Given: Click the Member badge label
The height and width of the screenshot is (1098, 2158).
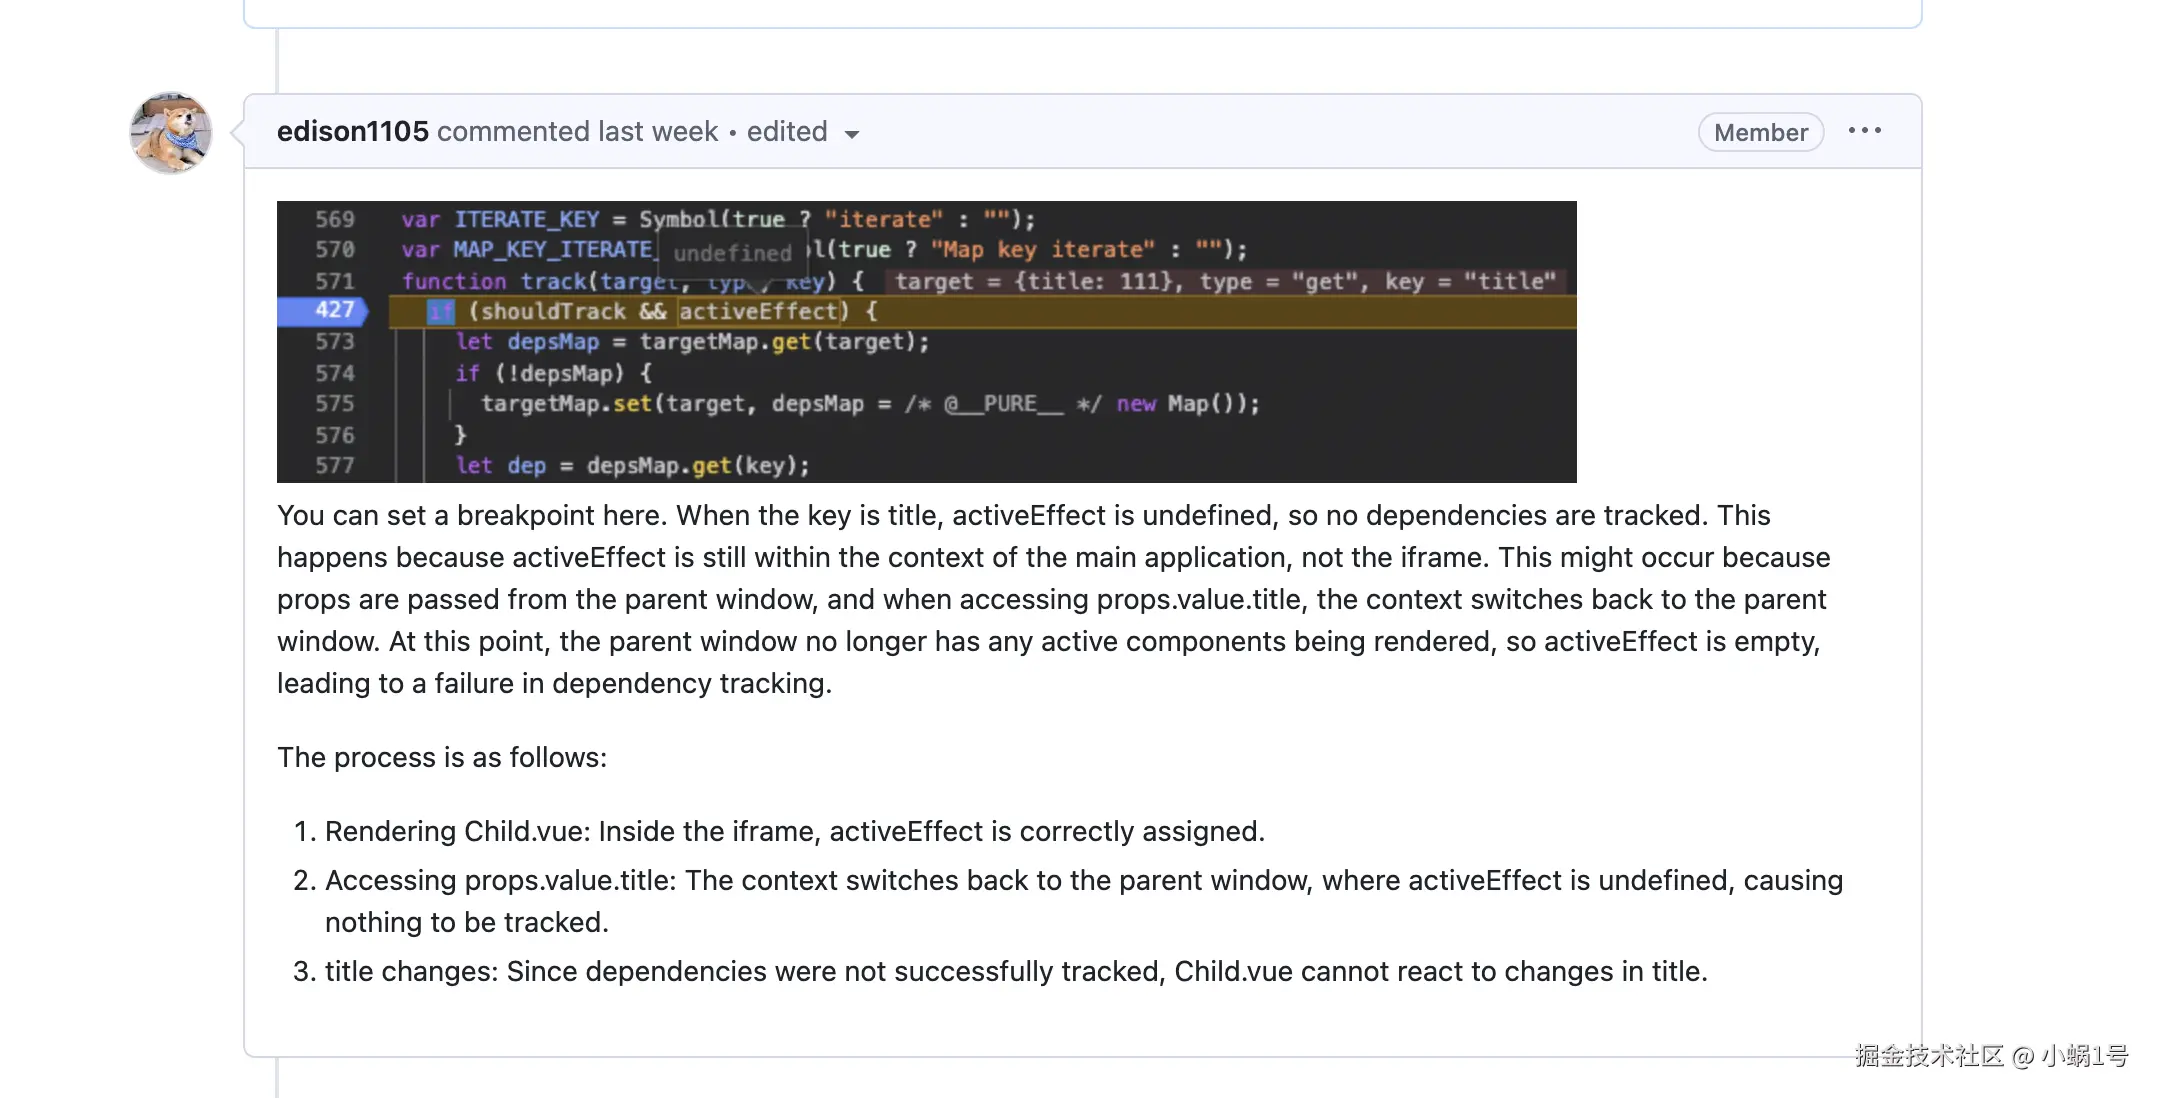Looking at the screenshot, I should click(x=1760, y=132).
